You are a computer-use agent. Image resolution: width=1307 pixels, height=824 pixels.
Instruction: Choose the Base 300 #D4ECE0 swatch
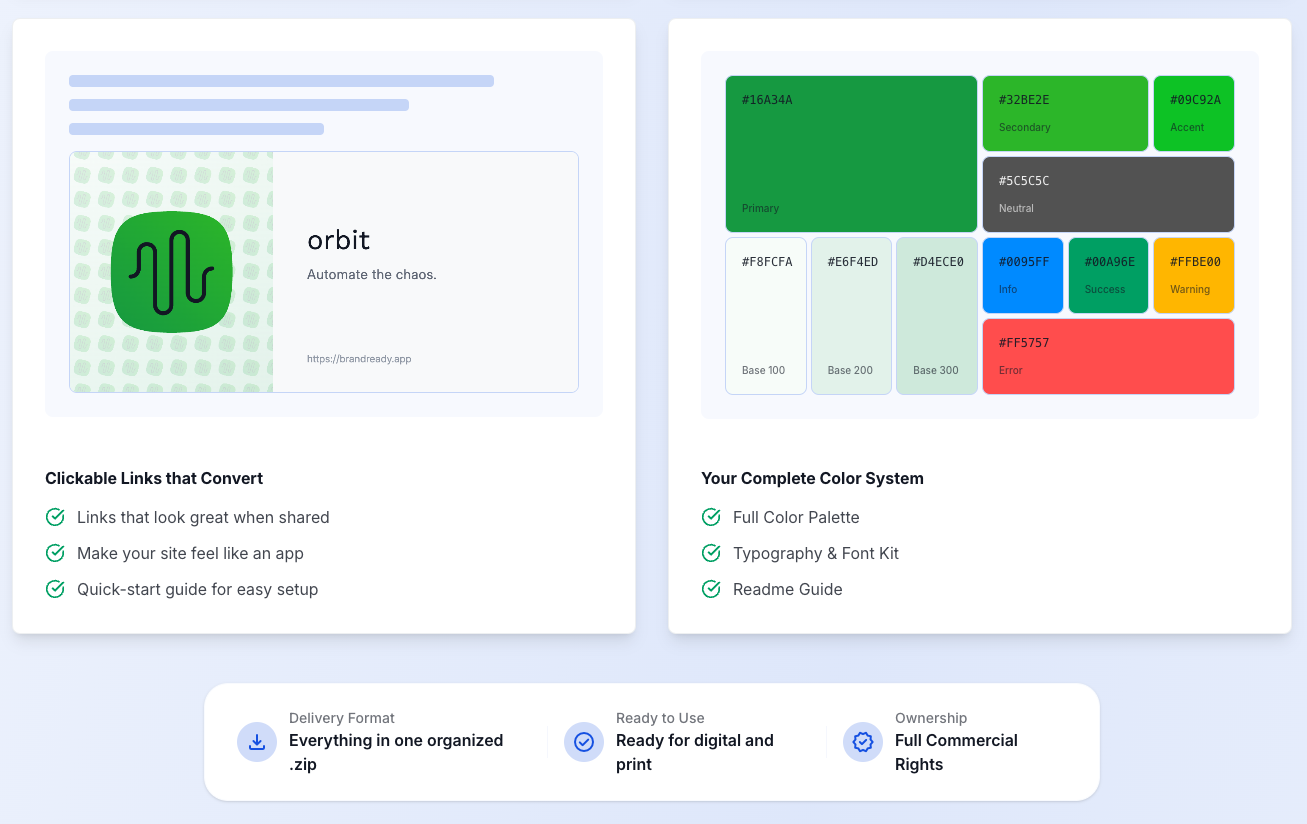click(x=937, y=316)
